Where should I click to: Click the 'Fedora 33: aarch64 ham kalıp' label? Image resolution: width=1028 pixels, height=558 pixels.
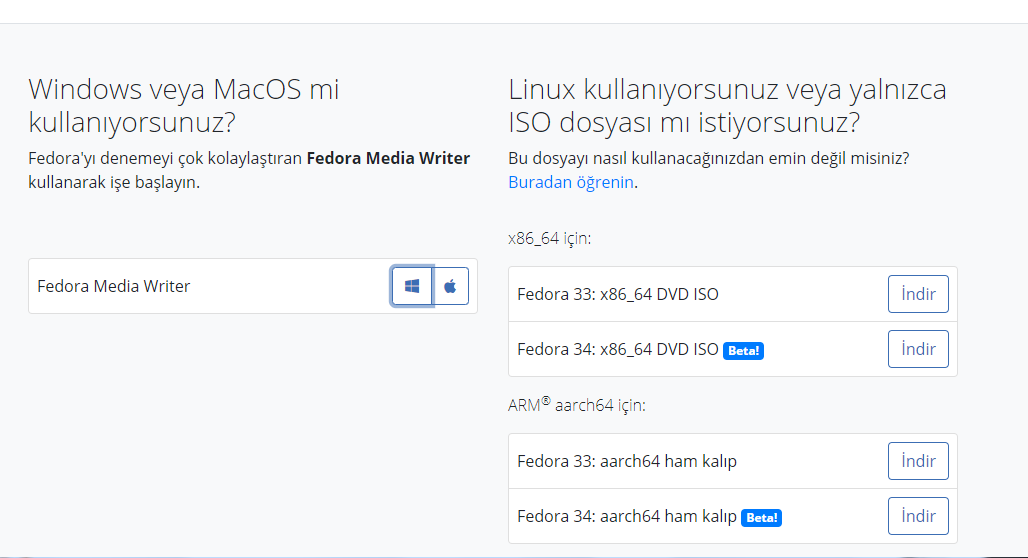[x=626, y=461]
